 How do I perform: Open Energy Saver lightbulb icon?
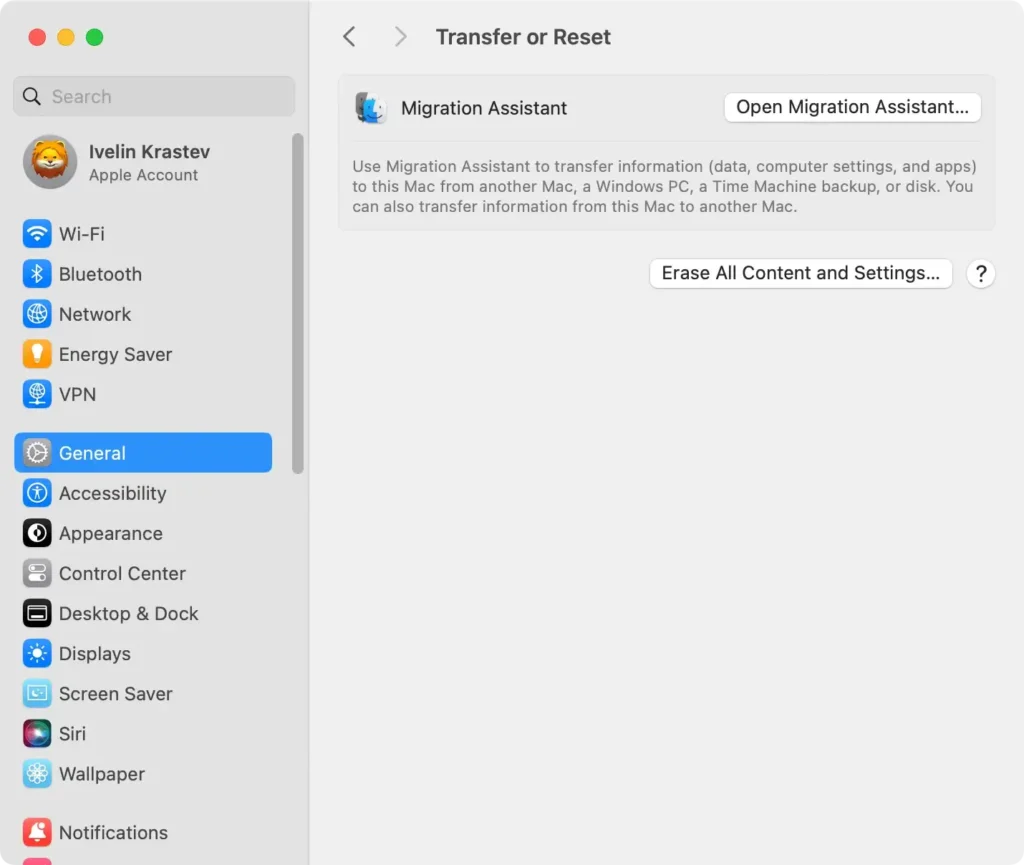tap(37, 354)
